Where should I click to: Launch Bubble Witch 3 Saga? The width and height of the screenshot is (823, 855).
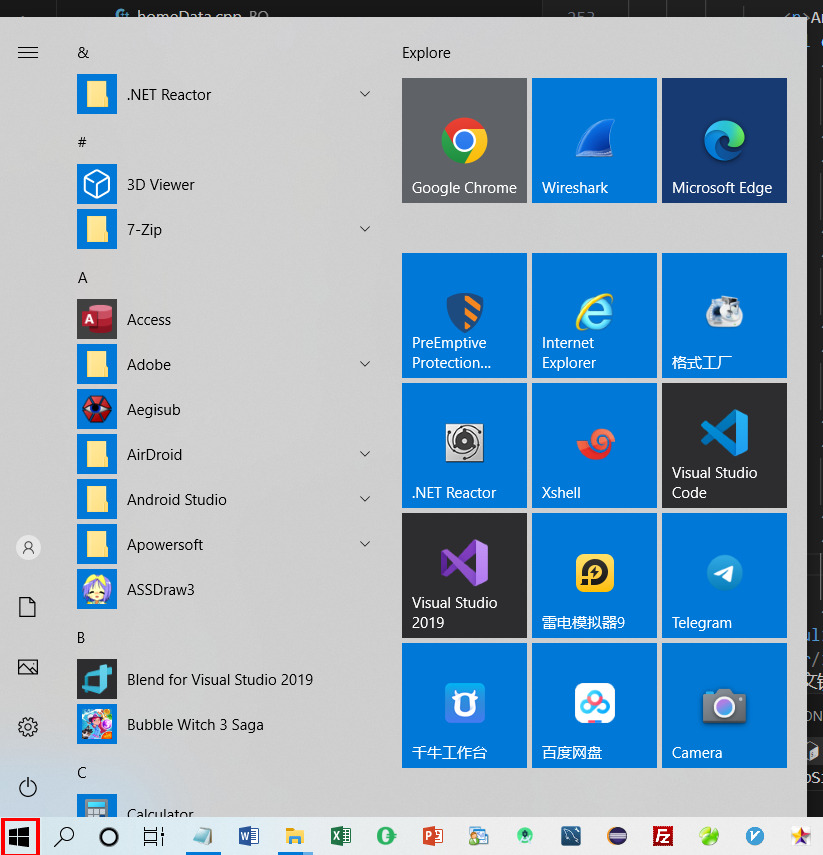coord(226,724)
